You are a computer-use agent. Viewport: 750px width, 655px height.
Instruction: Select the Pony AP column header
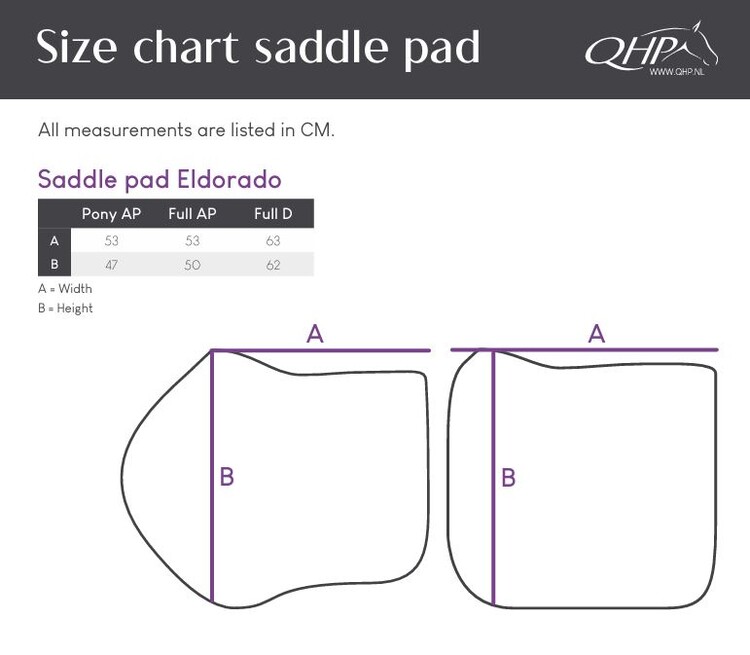pos(111,213)
